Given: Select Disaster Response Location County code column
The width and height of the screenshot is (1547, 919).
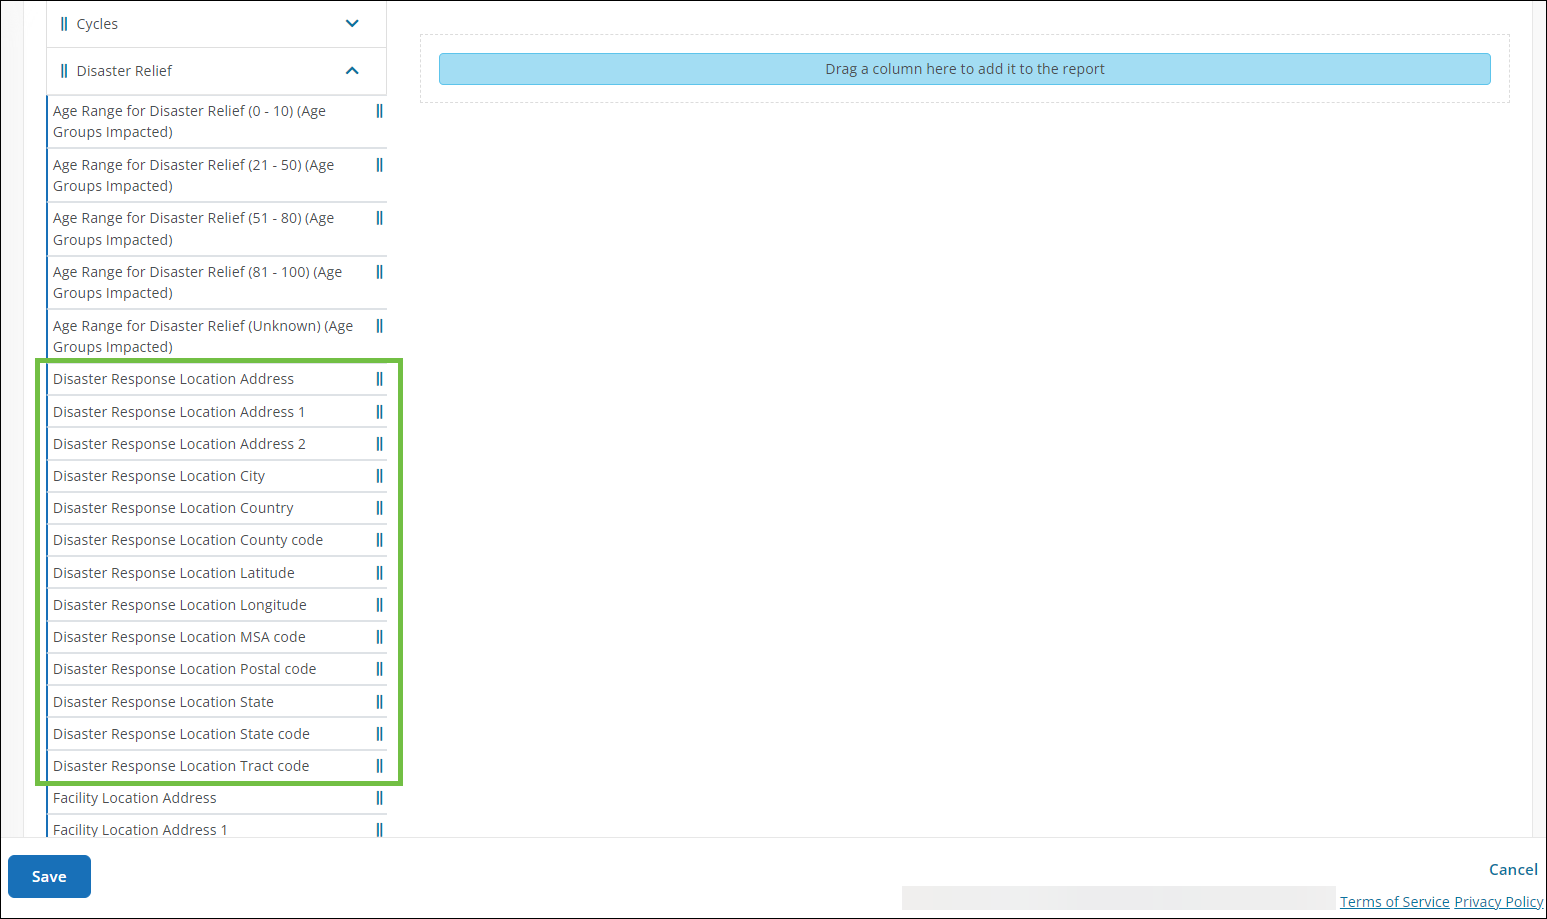Looking at the screenshot, I should 217,540.
